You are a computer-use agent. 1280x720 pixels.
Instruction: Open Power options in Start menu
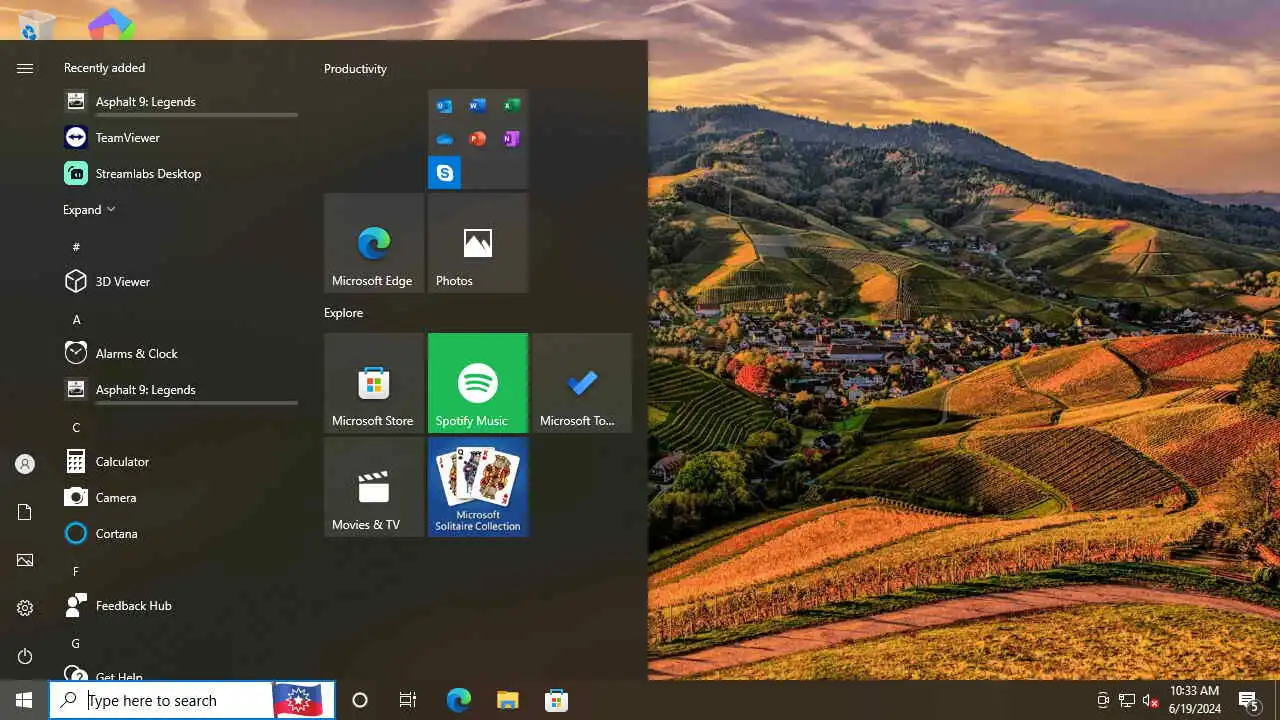(x=25, y=656)
